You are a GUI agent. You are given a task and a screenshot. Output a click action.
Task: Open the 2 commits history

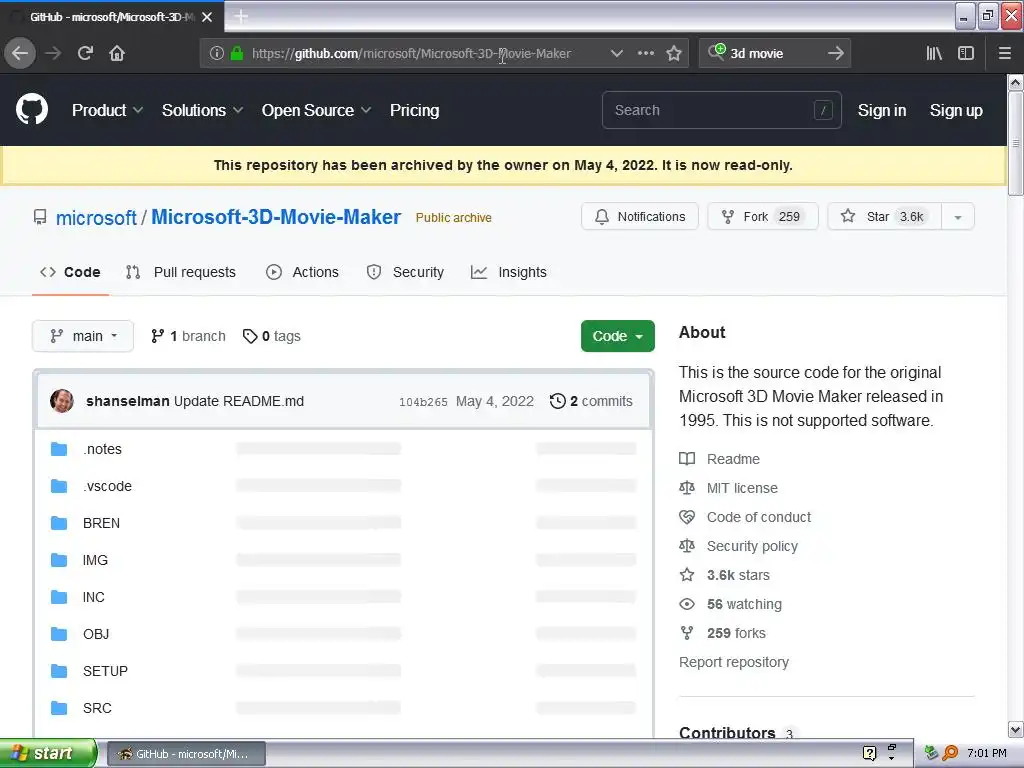(x=591, y=401)
